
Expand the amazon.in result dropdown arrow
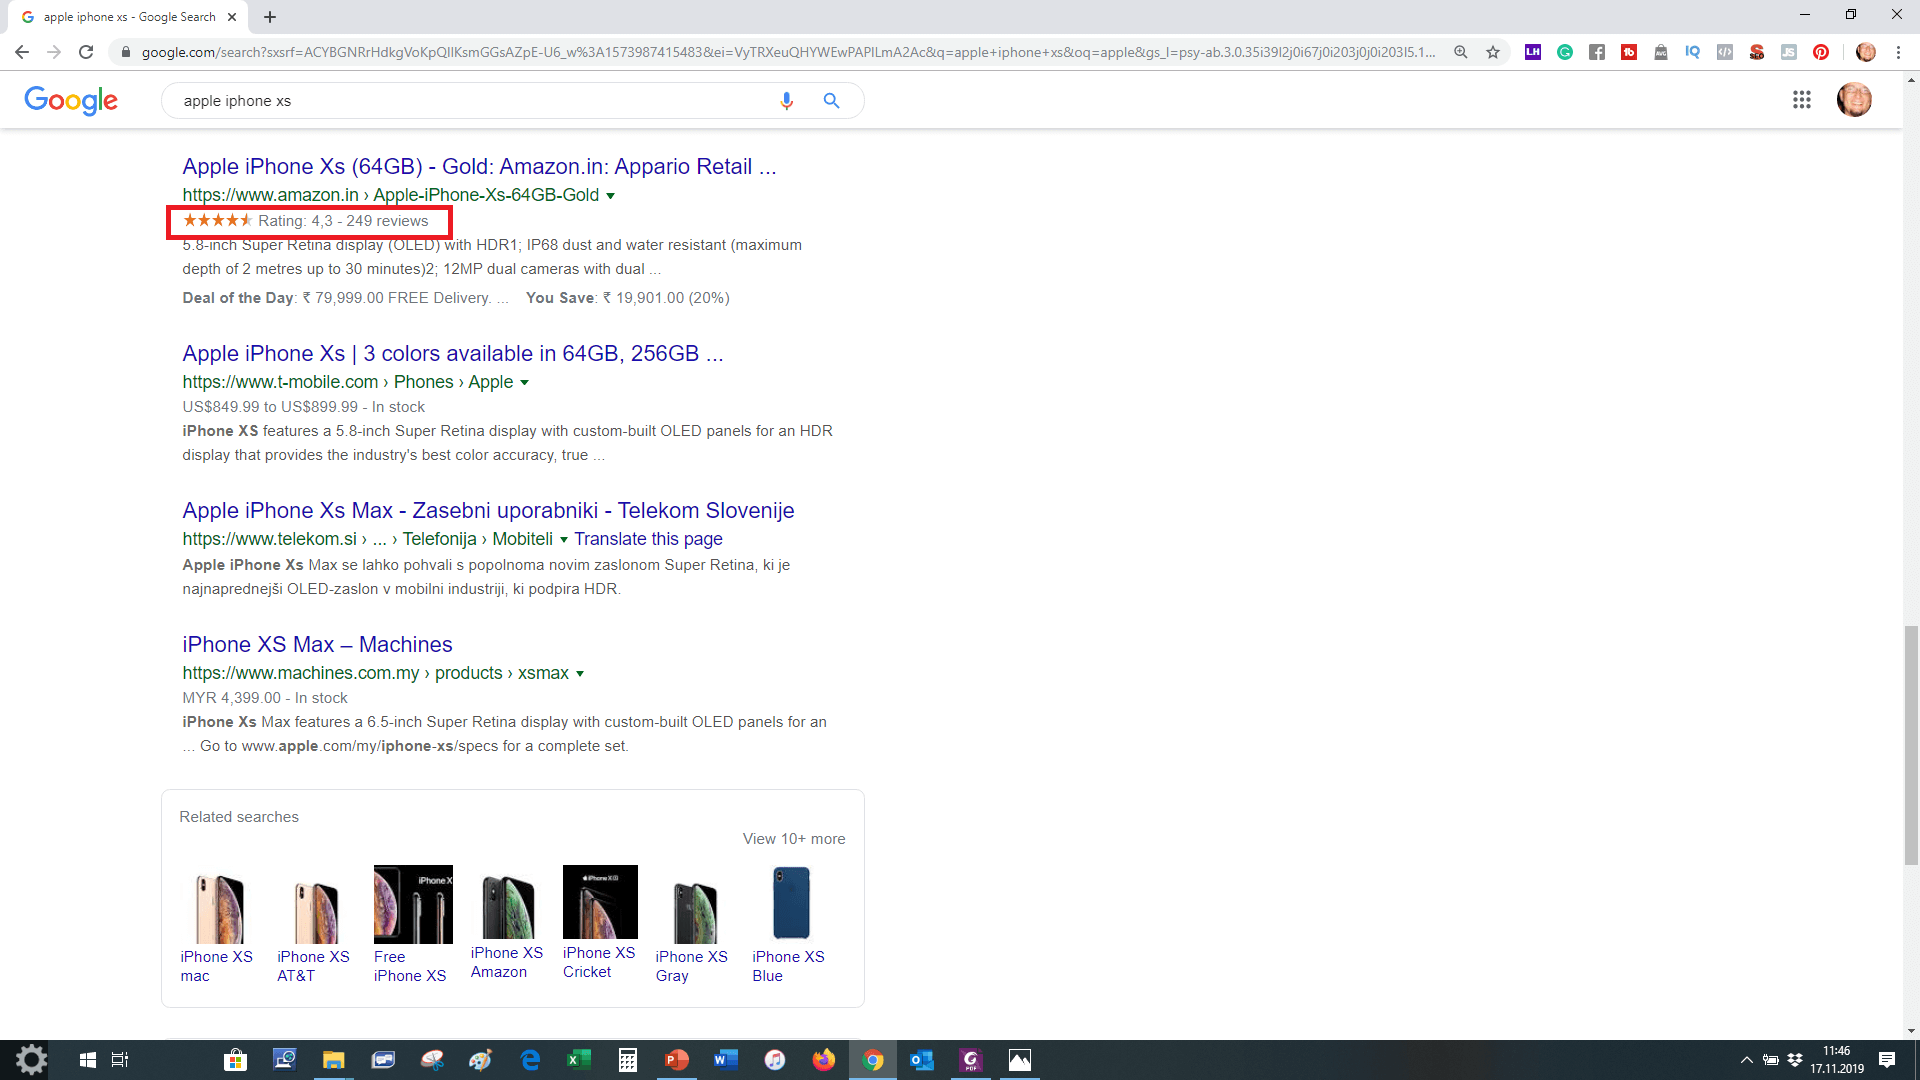point(610,196)
